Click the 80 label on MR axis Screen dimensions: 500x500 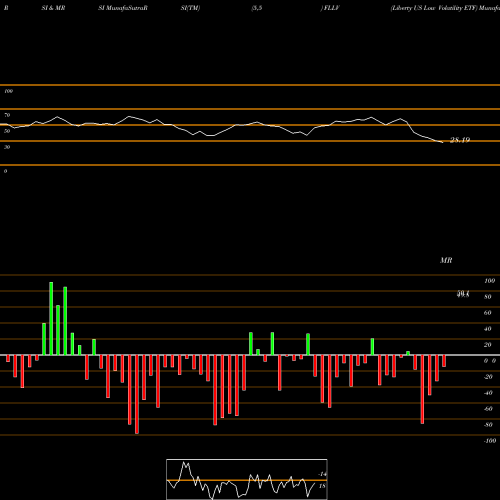point(488,297)
